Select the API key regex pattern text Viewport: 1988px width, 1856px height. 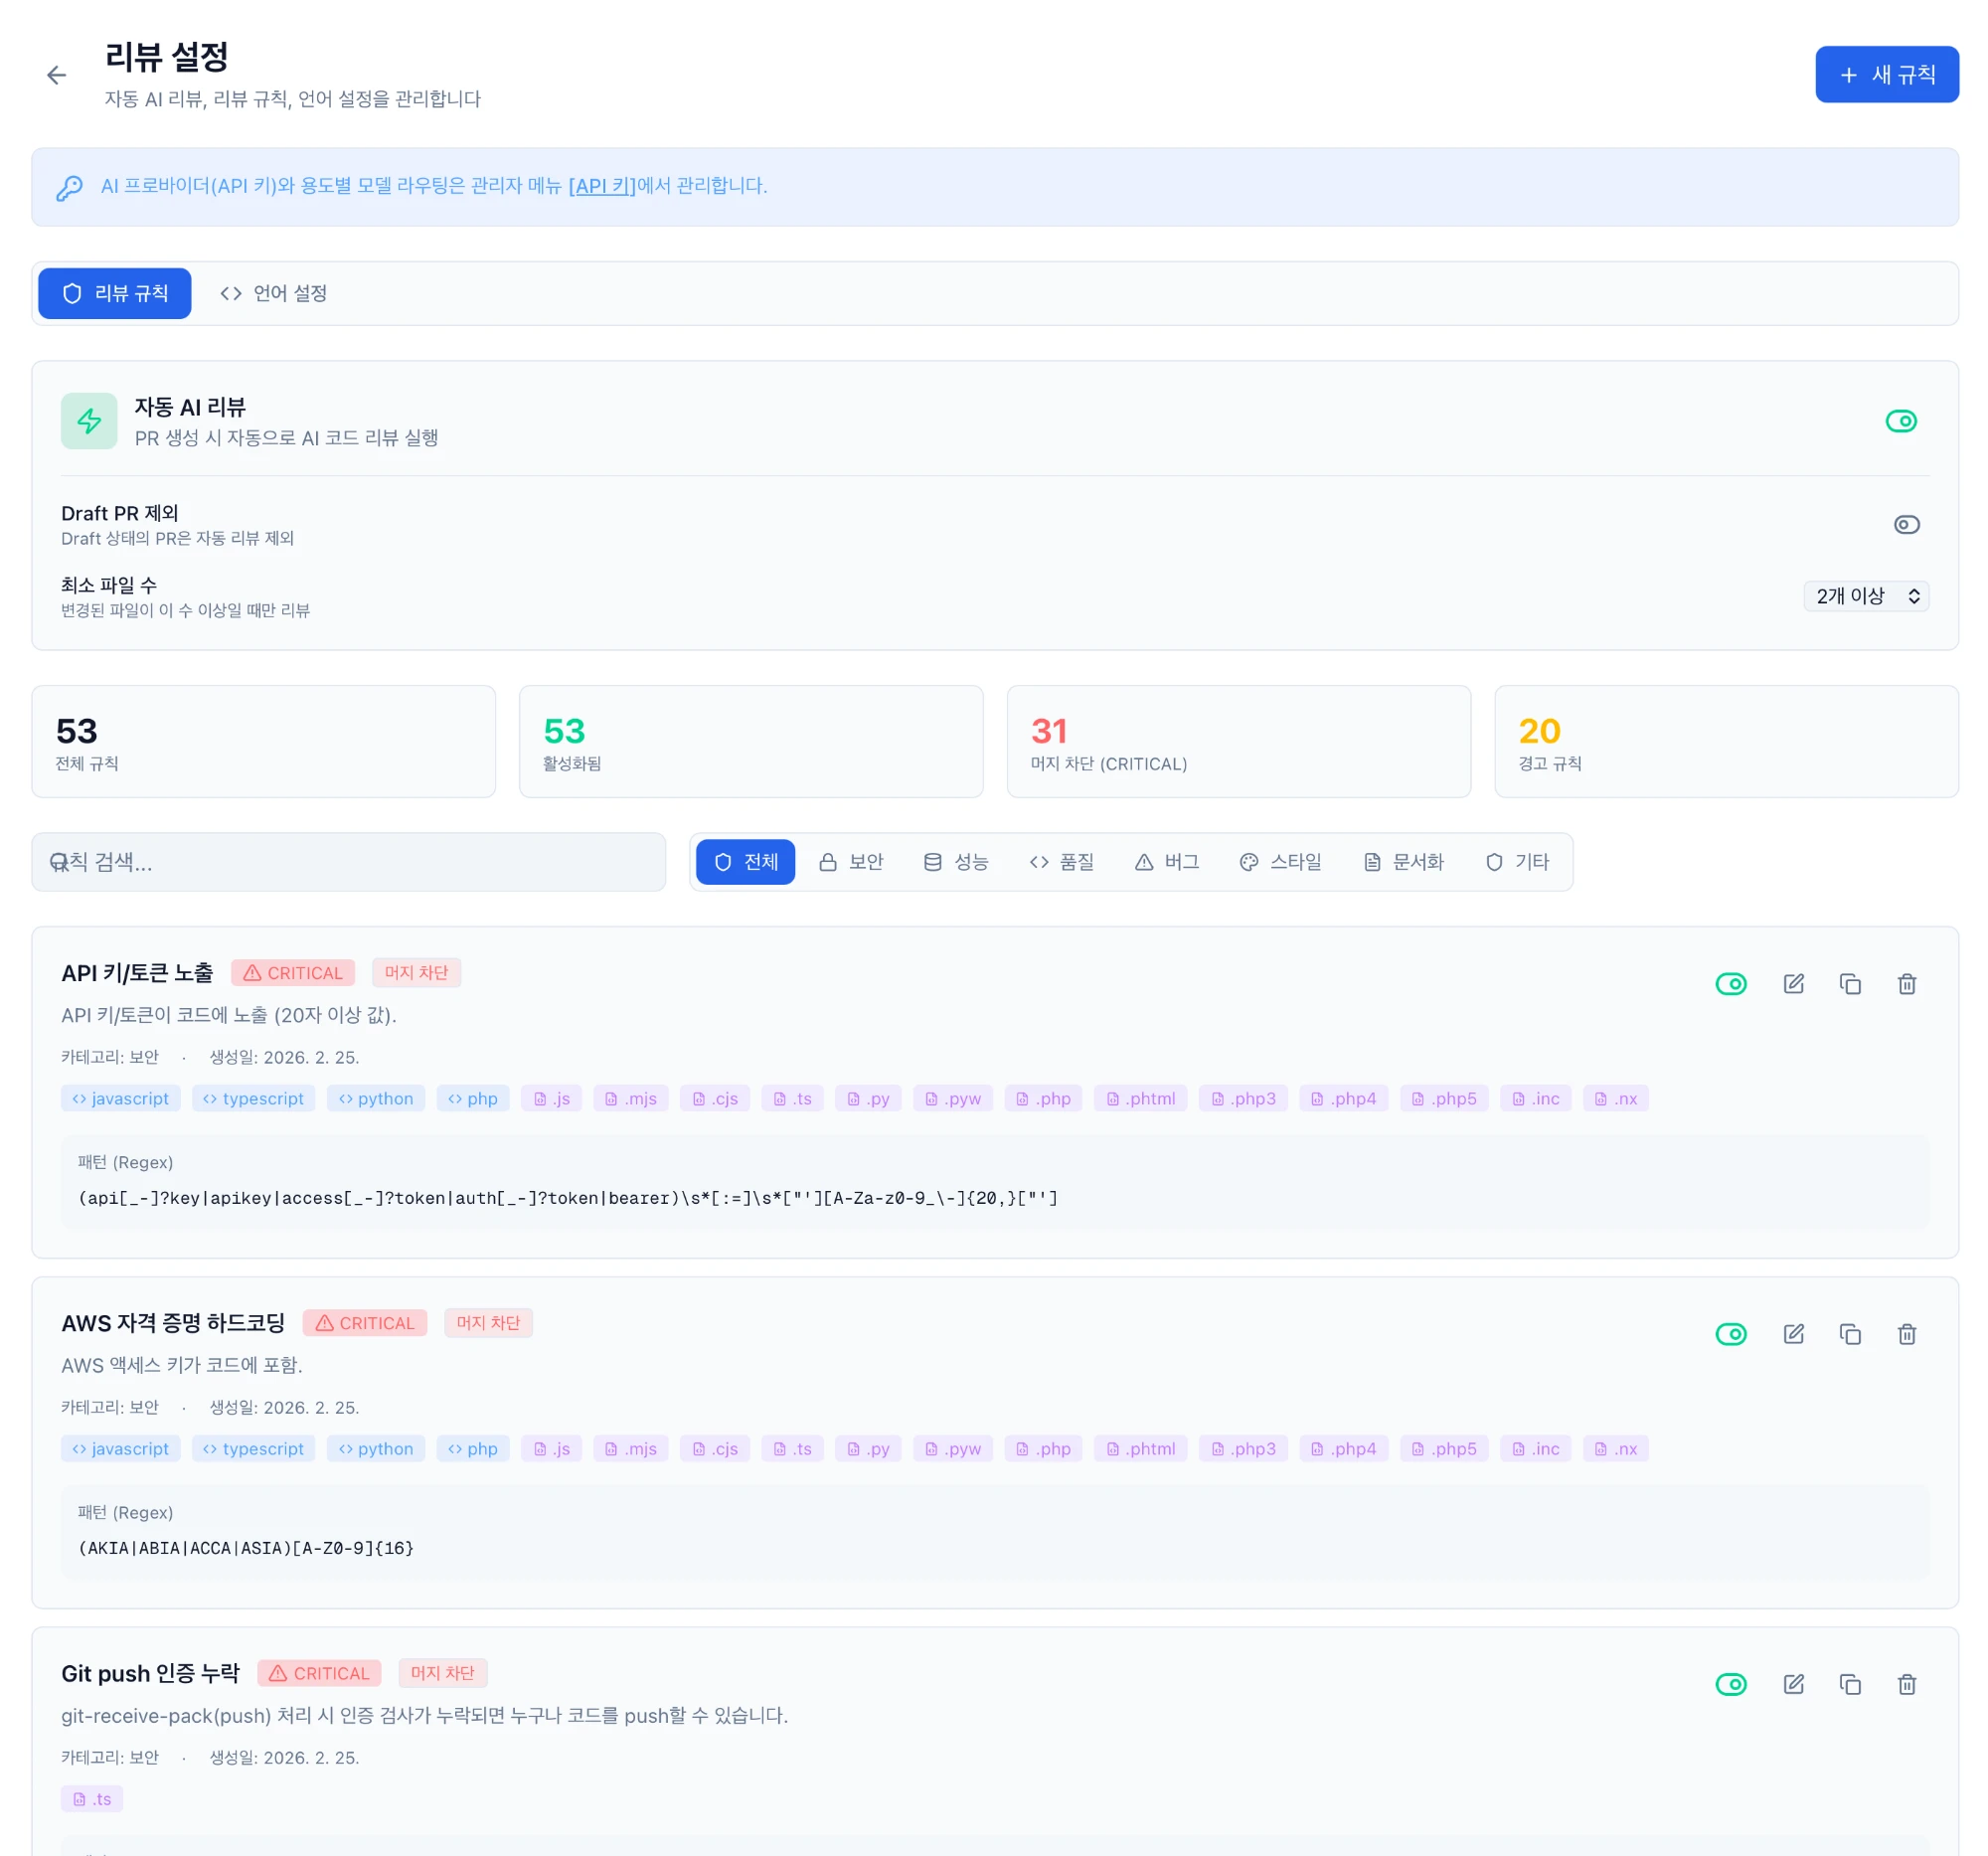coord(568,1198)
